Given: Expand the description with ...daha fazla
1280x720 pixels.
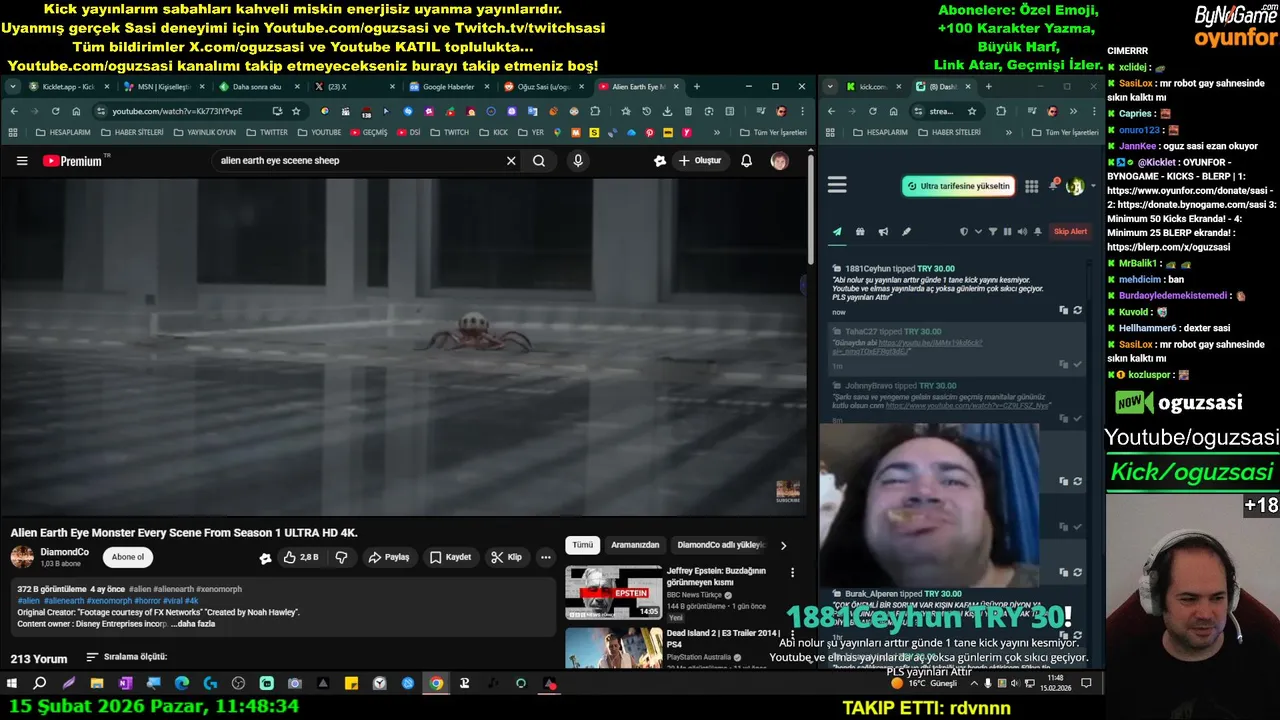Looking at the screenshot, I should pos(193,624).
